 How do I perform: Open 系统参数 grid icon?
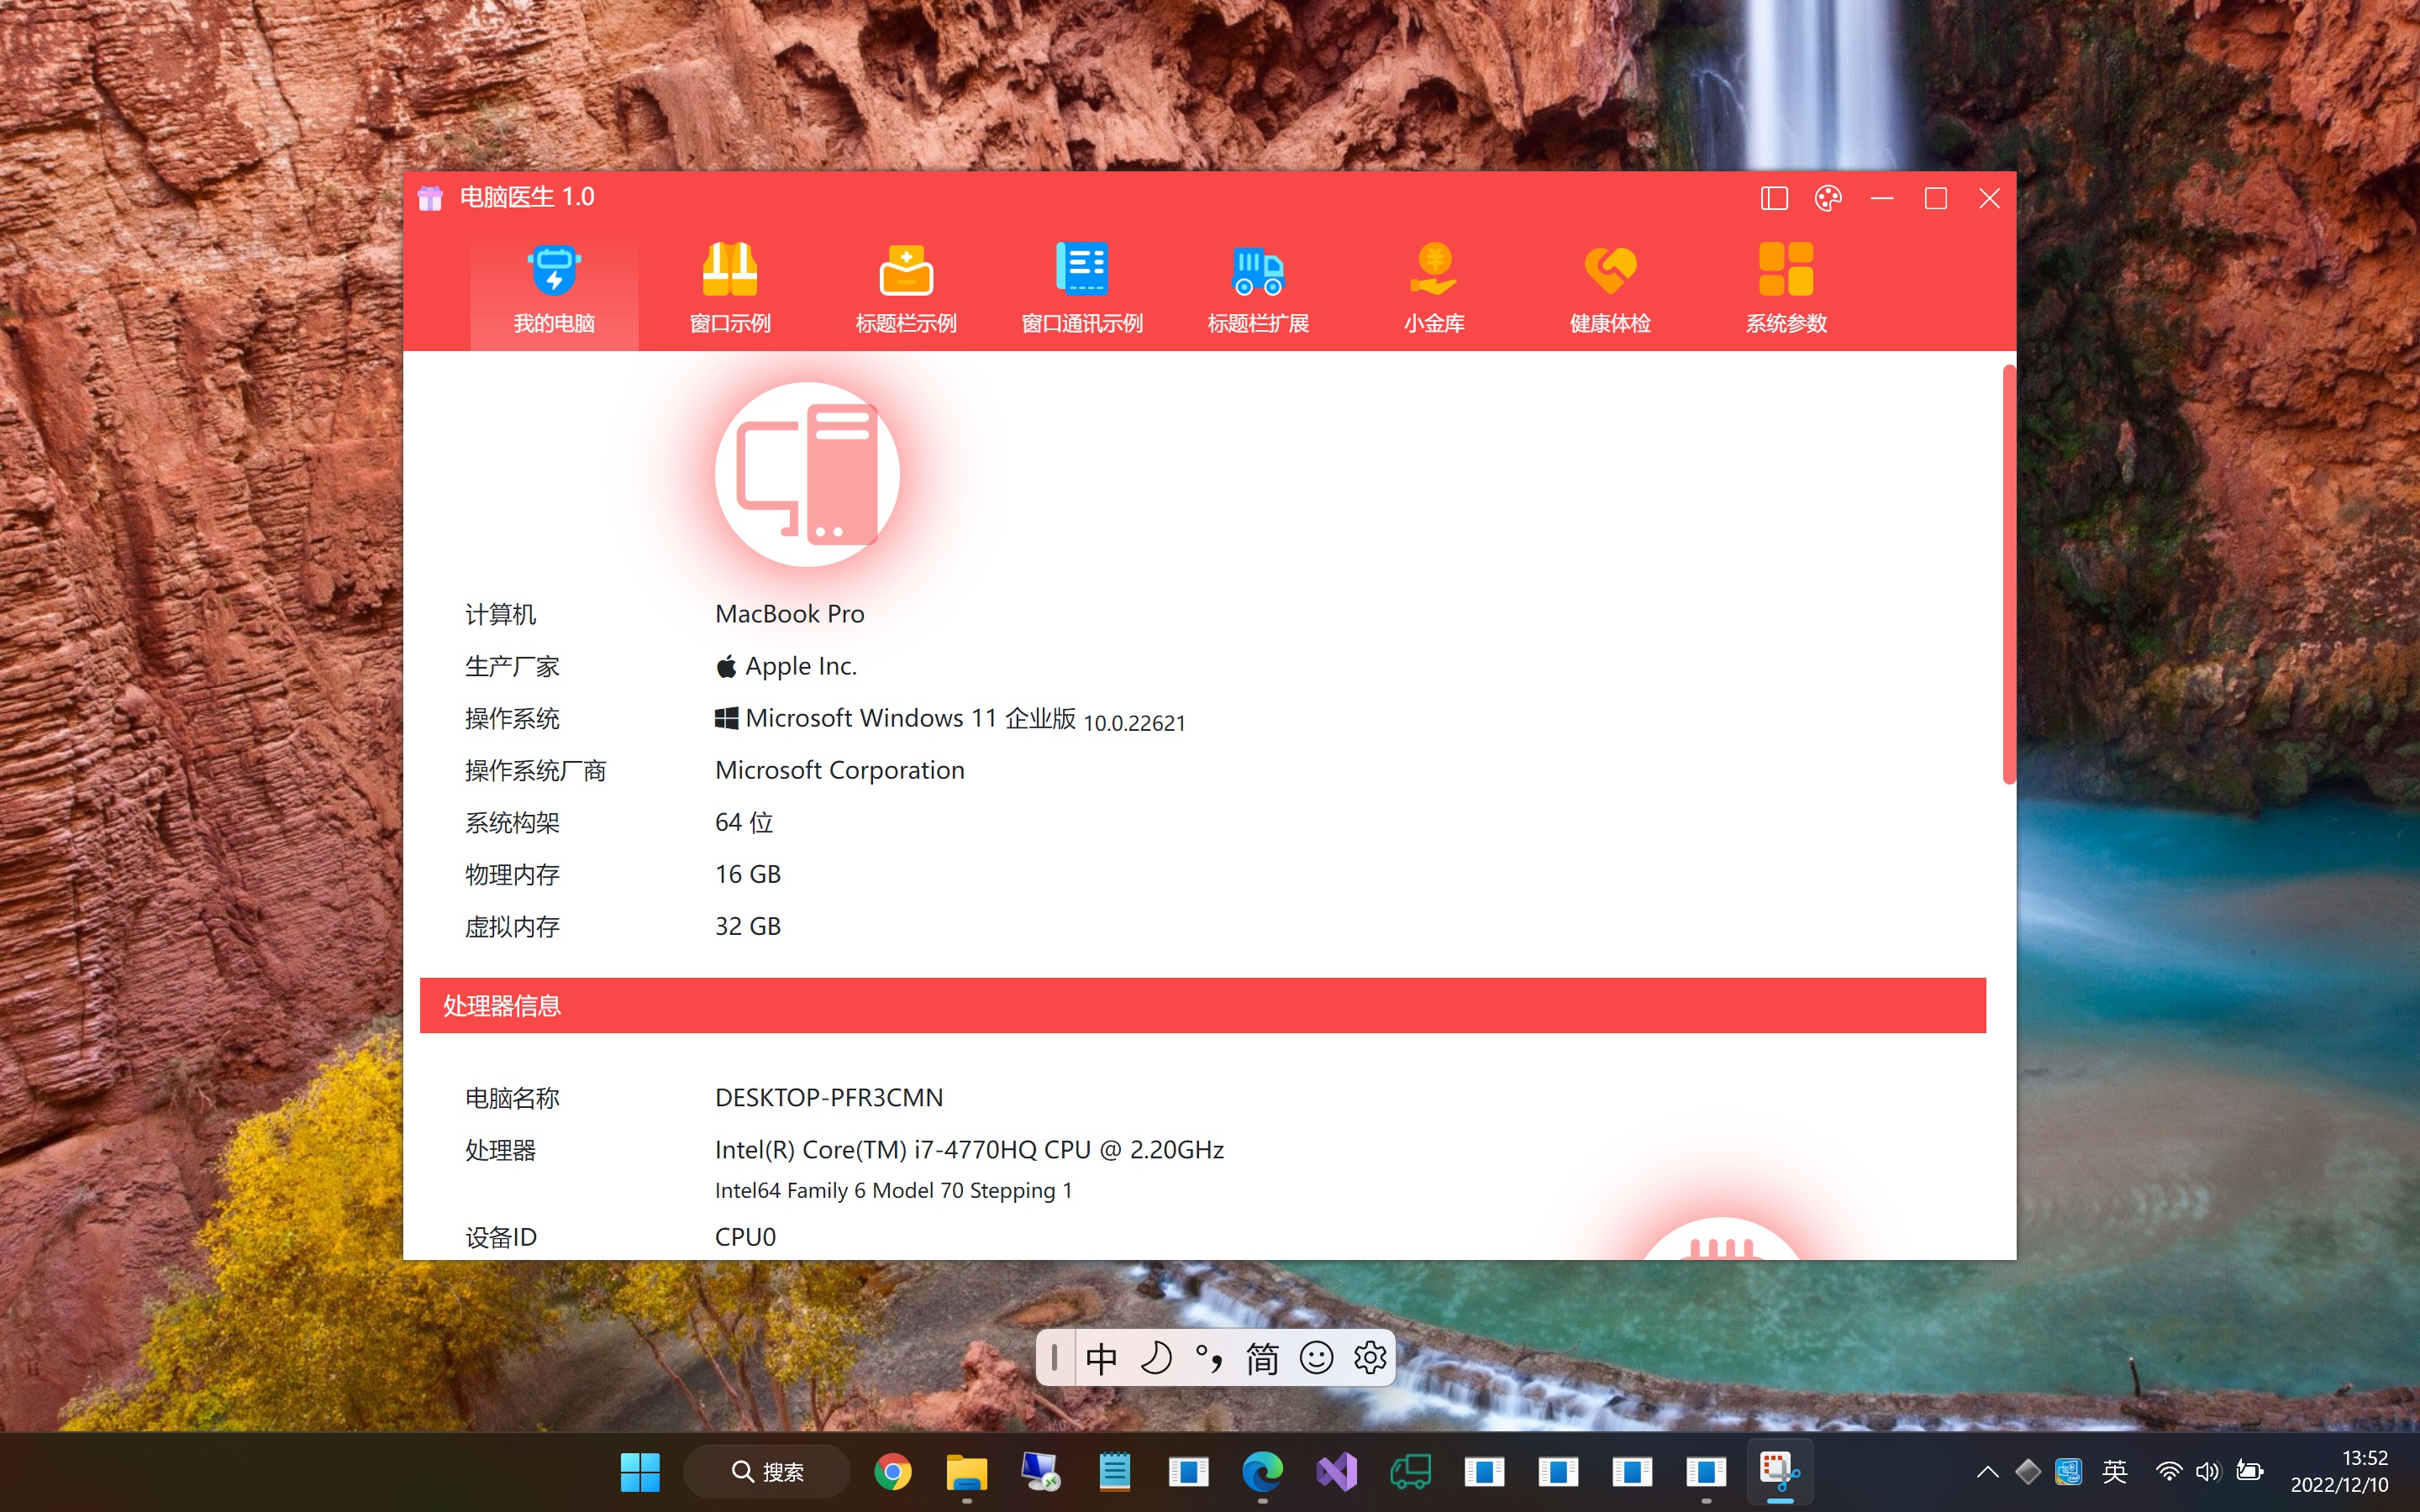[x=1786, y=270]
